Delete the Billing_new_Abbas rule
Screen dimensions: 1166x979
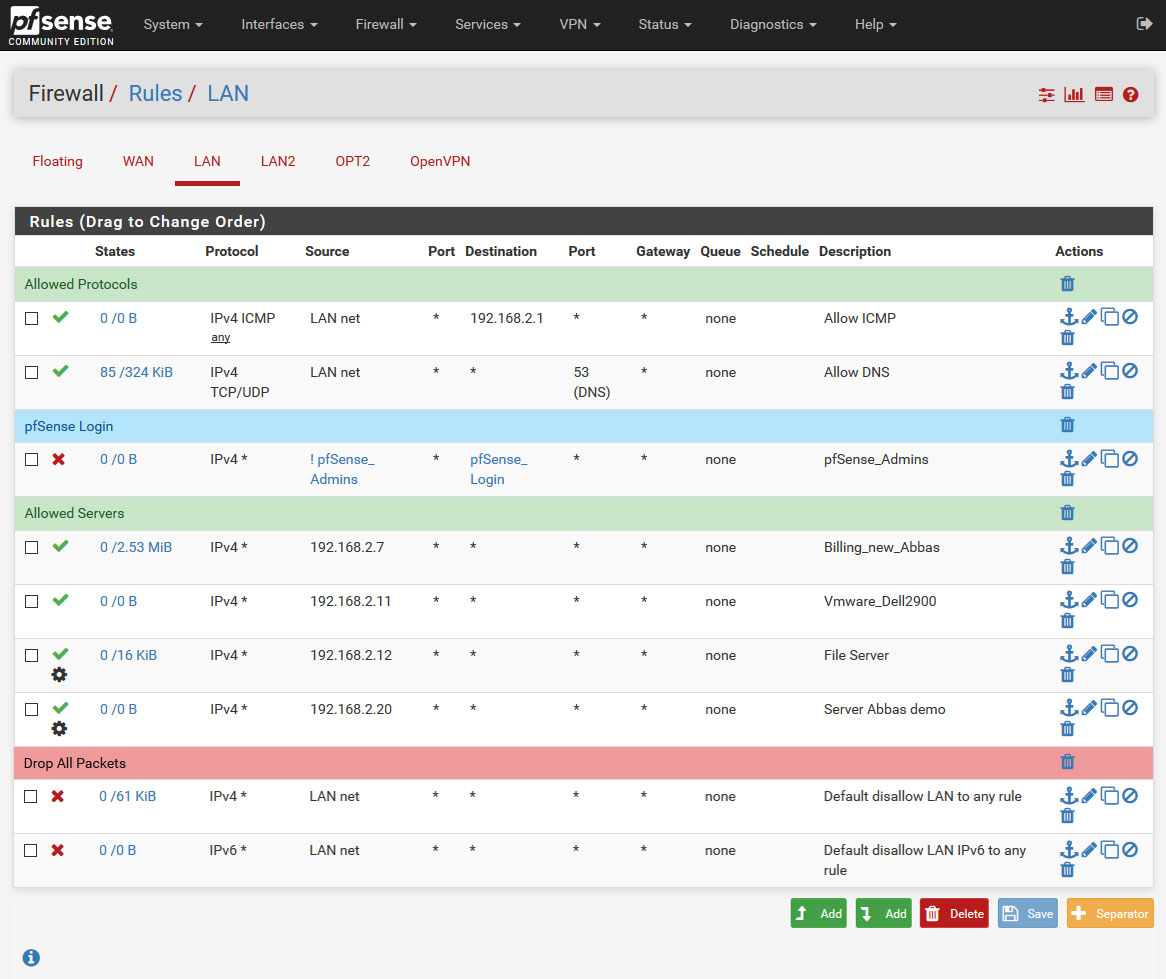pos(1067,566)
